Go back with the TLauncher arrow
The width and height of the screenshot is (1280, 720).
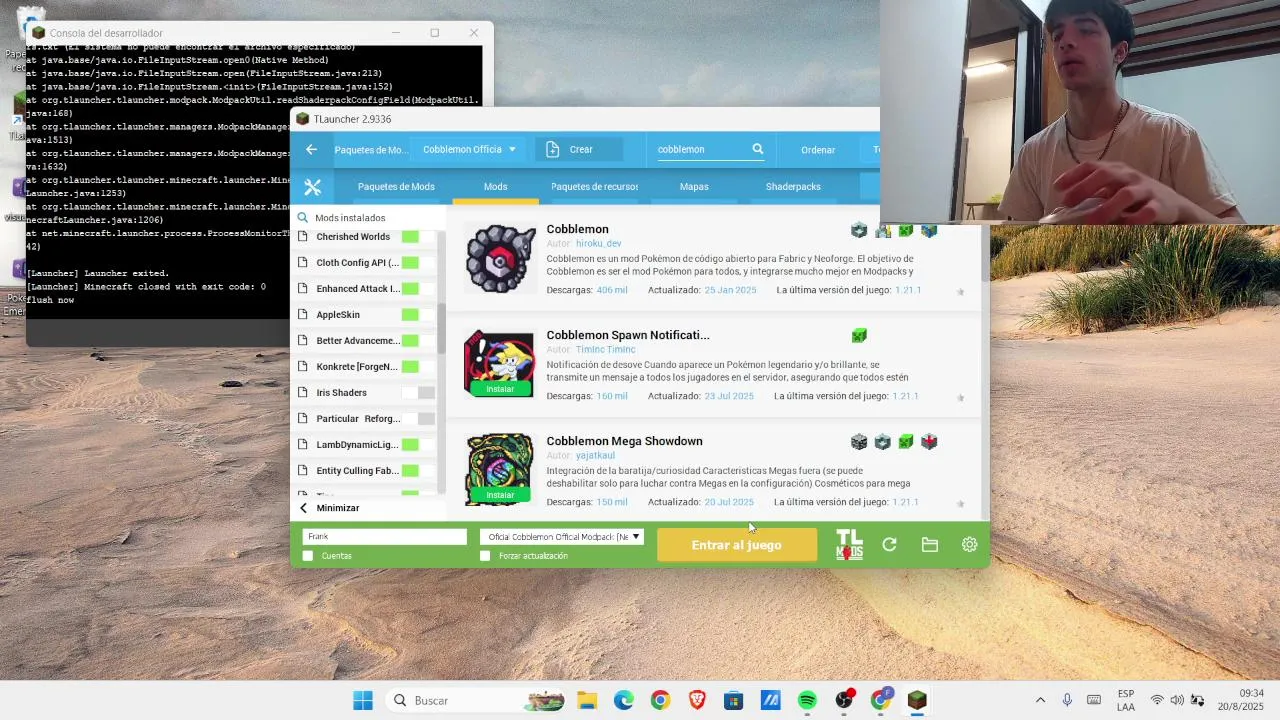311,150
